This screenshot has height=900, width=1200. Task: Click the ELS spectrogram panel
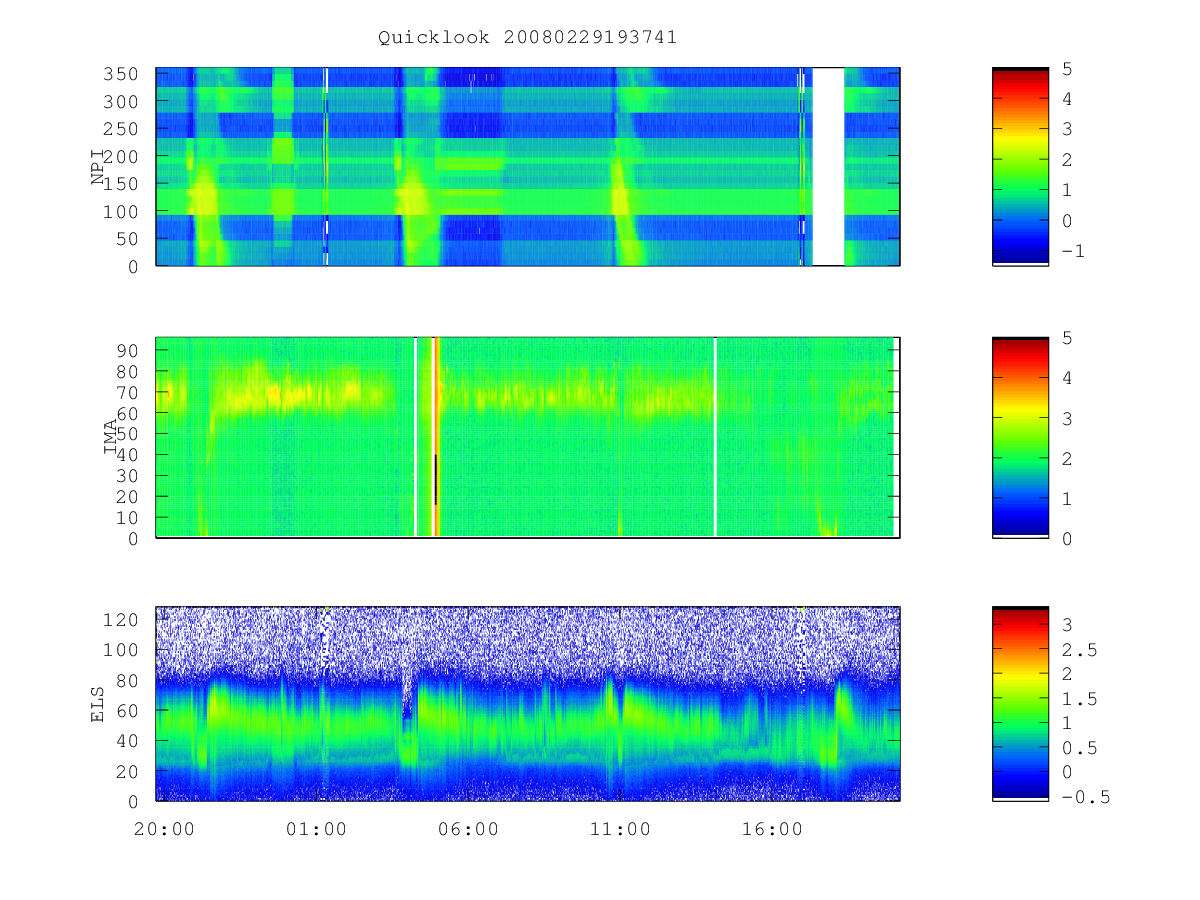[528, 704]
